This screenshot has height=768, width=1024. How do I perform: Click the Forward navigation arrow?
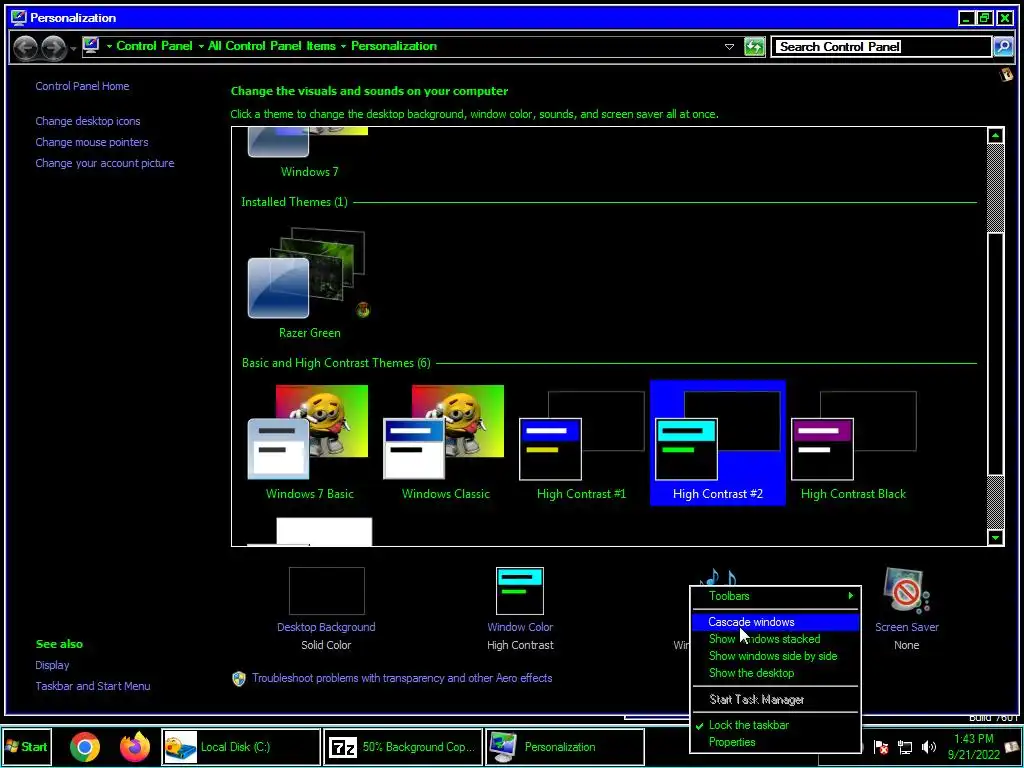pyautogui.click(x=53, y=47)
